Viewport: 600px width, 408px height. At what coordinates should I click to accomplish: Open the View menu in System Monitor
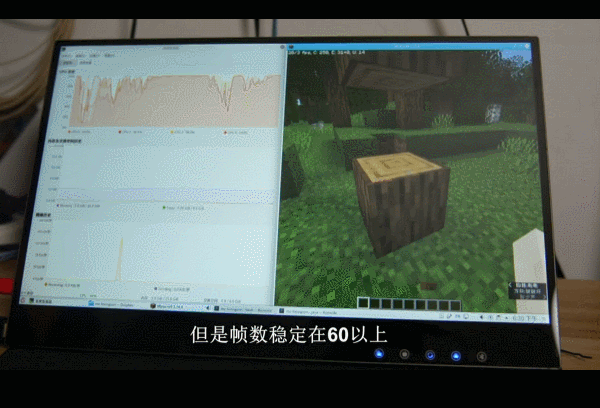[80, 55]
